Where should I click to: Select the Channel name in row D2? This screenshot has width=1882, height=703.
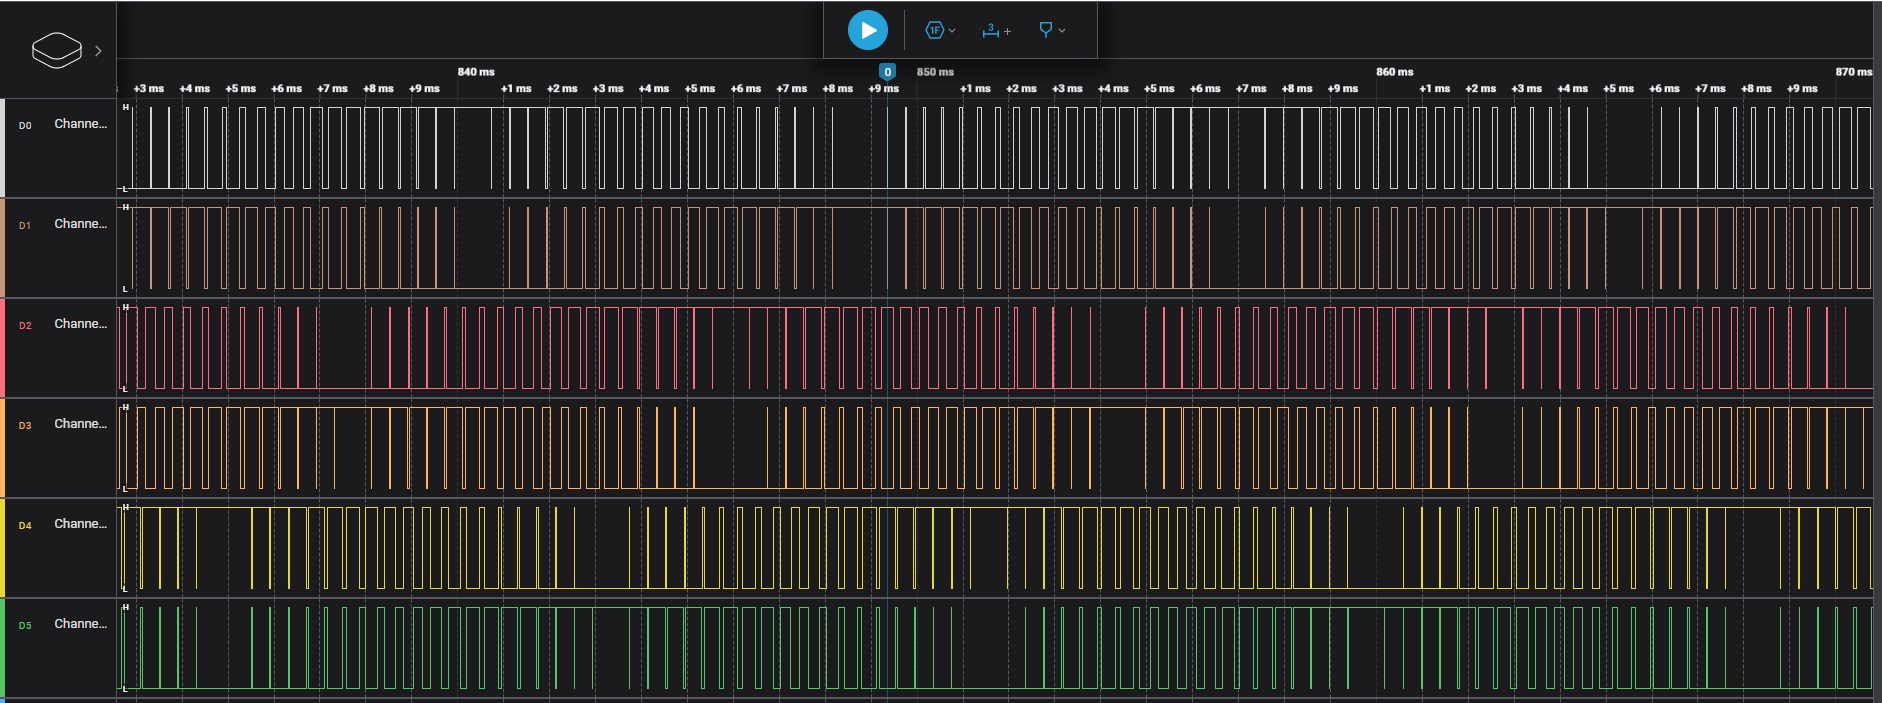(x=80, y=324)
